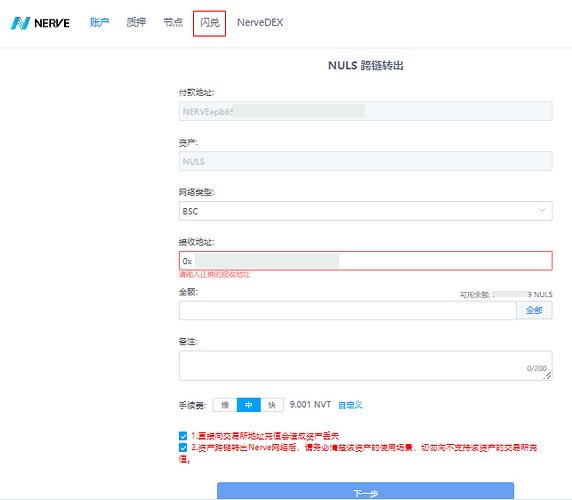Uncheck the second cross-chain warning checkbox

click(183, 447)
